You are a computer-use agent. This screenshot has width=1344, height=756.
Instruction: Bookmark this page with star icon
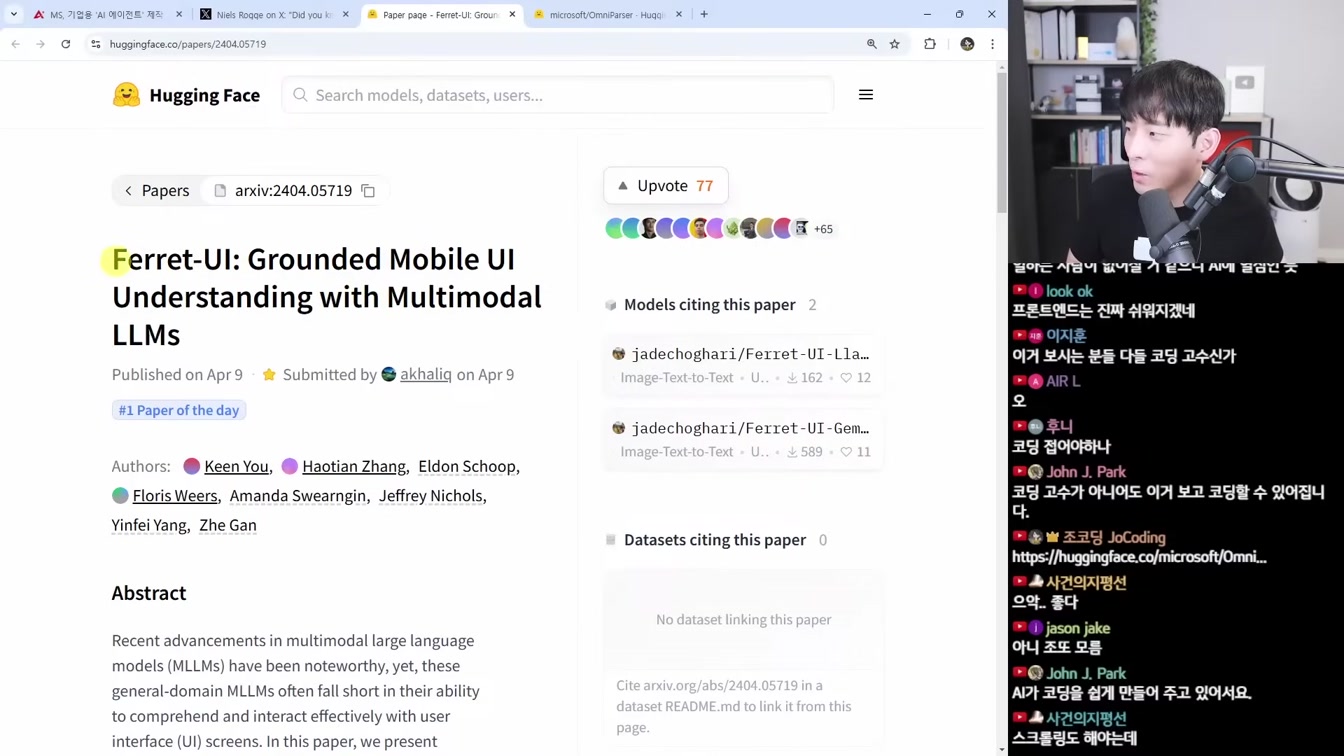pyautogui.click(x=895, y=44)
